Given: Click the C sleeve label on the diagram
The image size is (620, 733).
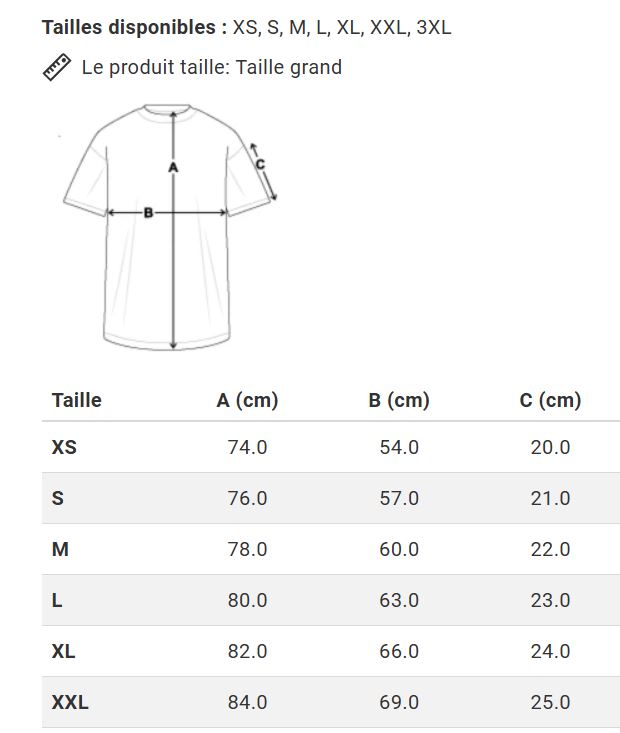Looking at the screenshot, I should (260, 164).
